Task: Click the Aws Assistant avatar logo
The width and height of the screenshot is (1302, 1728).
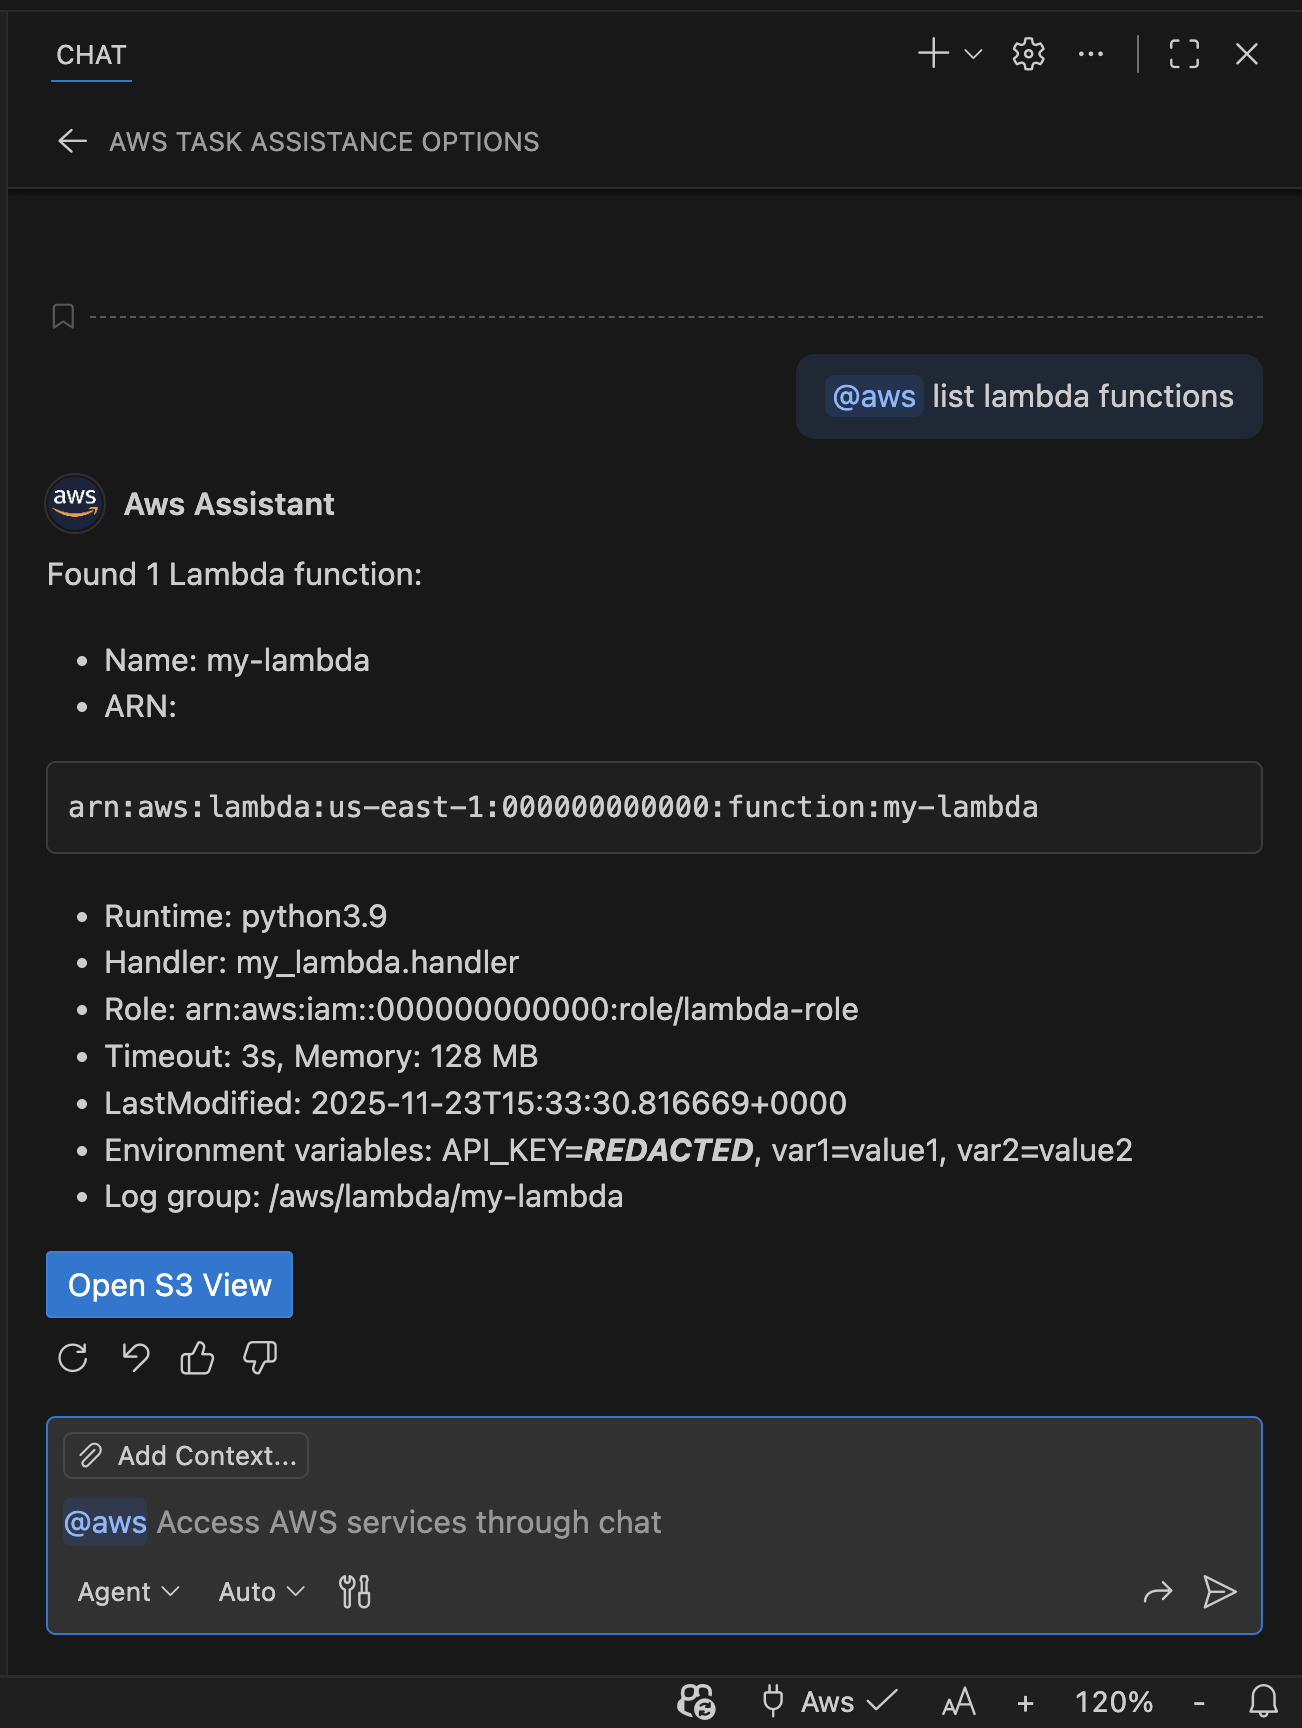Action: click(75, 503)
